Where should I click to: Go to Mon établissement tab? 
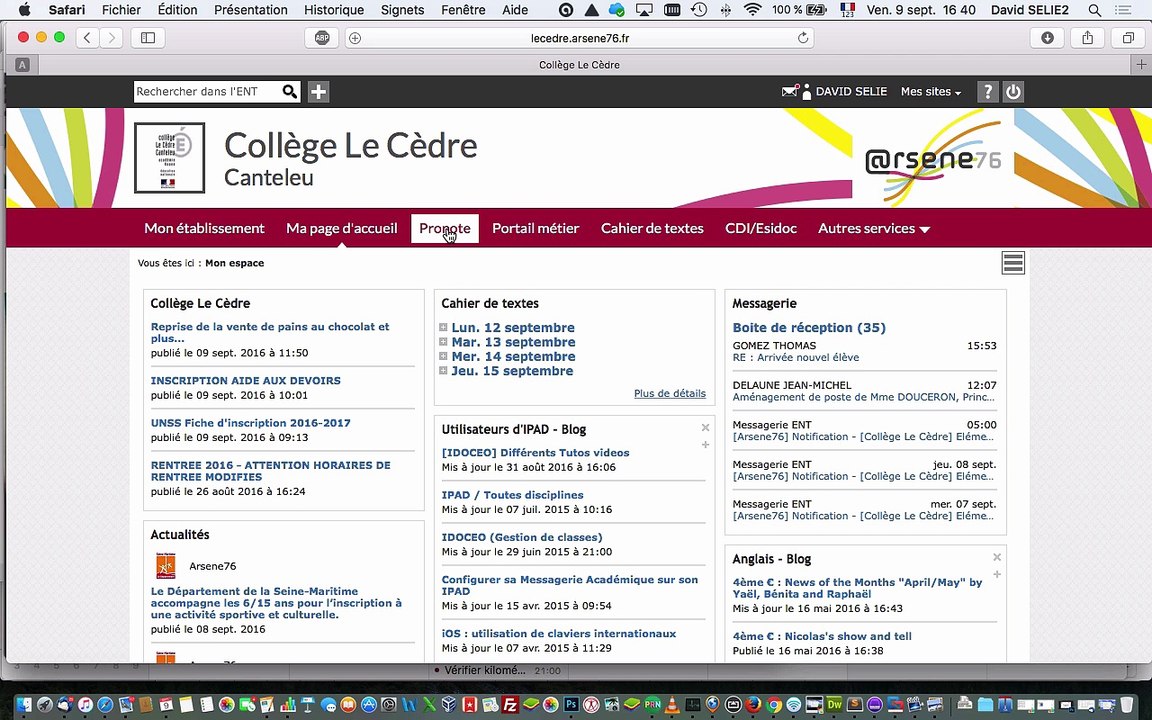tap(204, 228)
